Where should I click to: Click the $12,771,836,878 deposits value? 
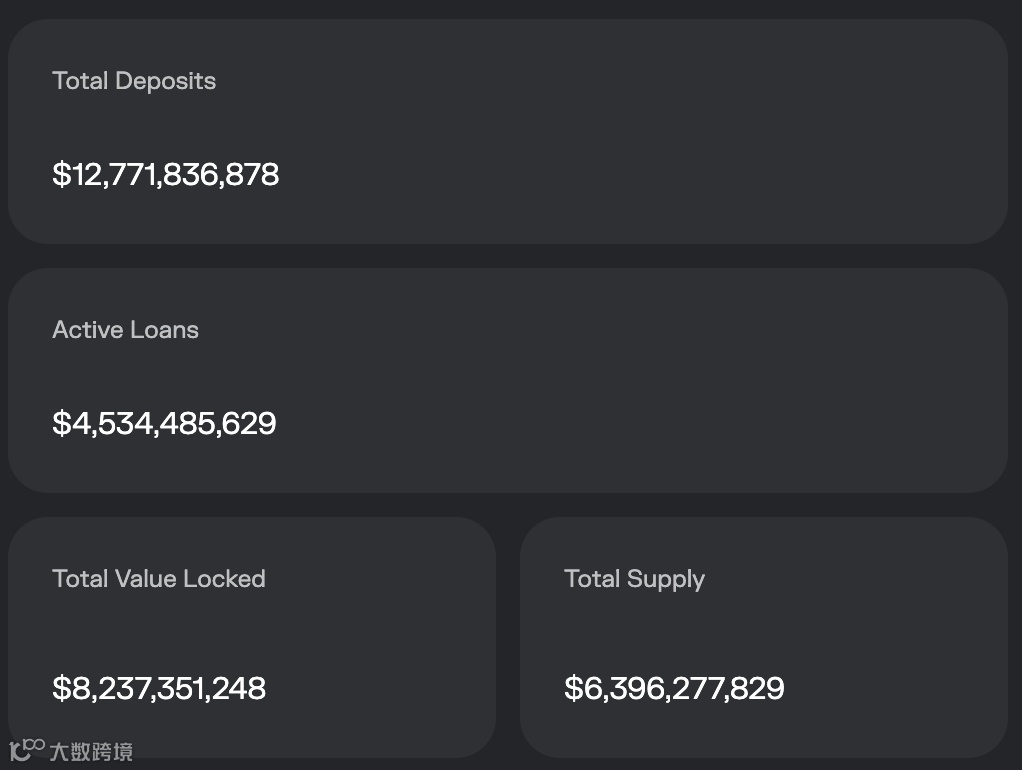pos(166,175)
